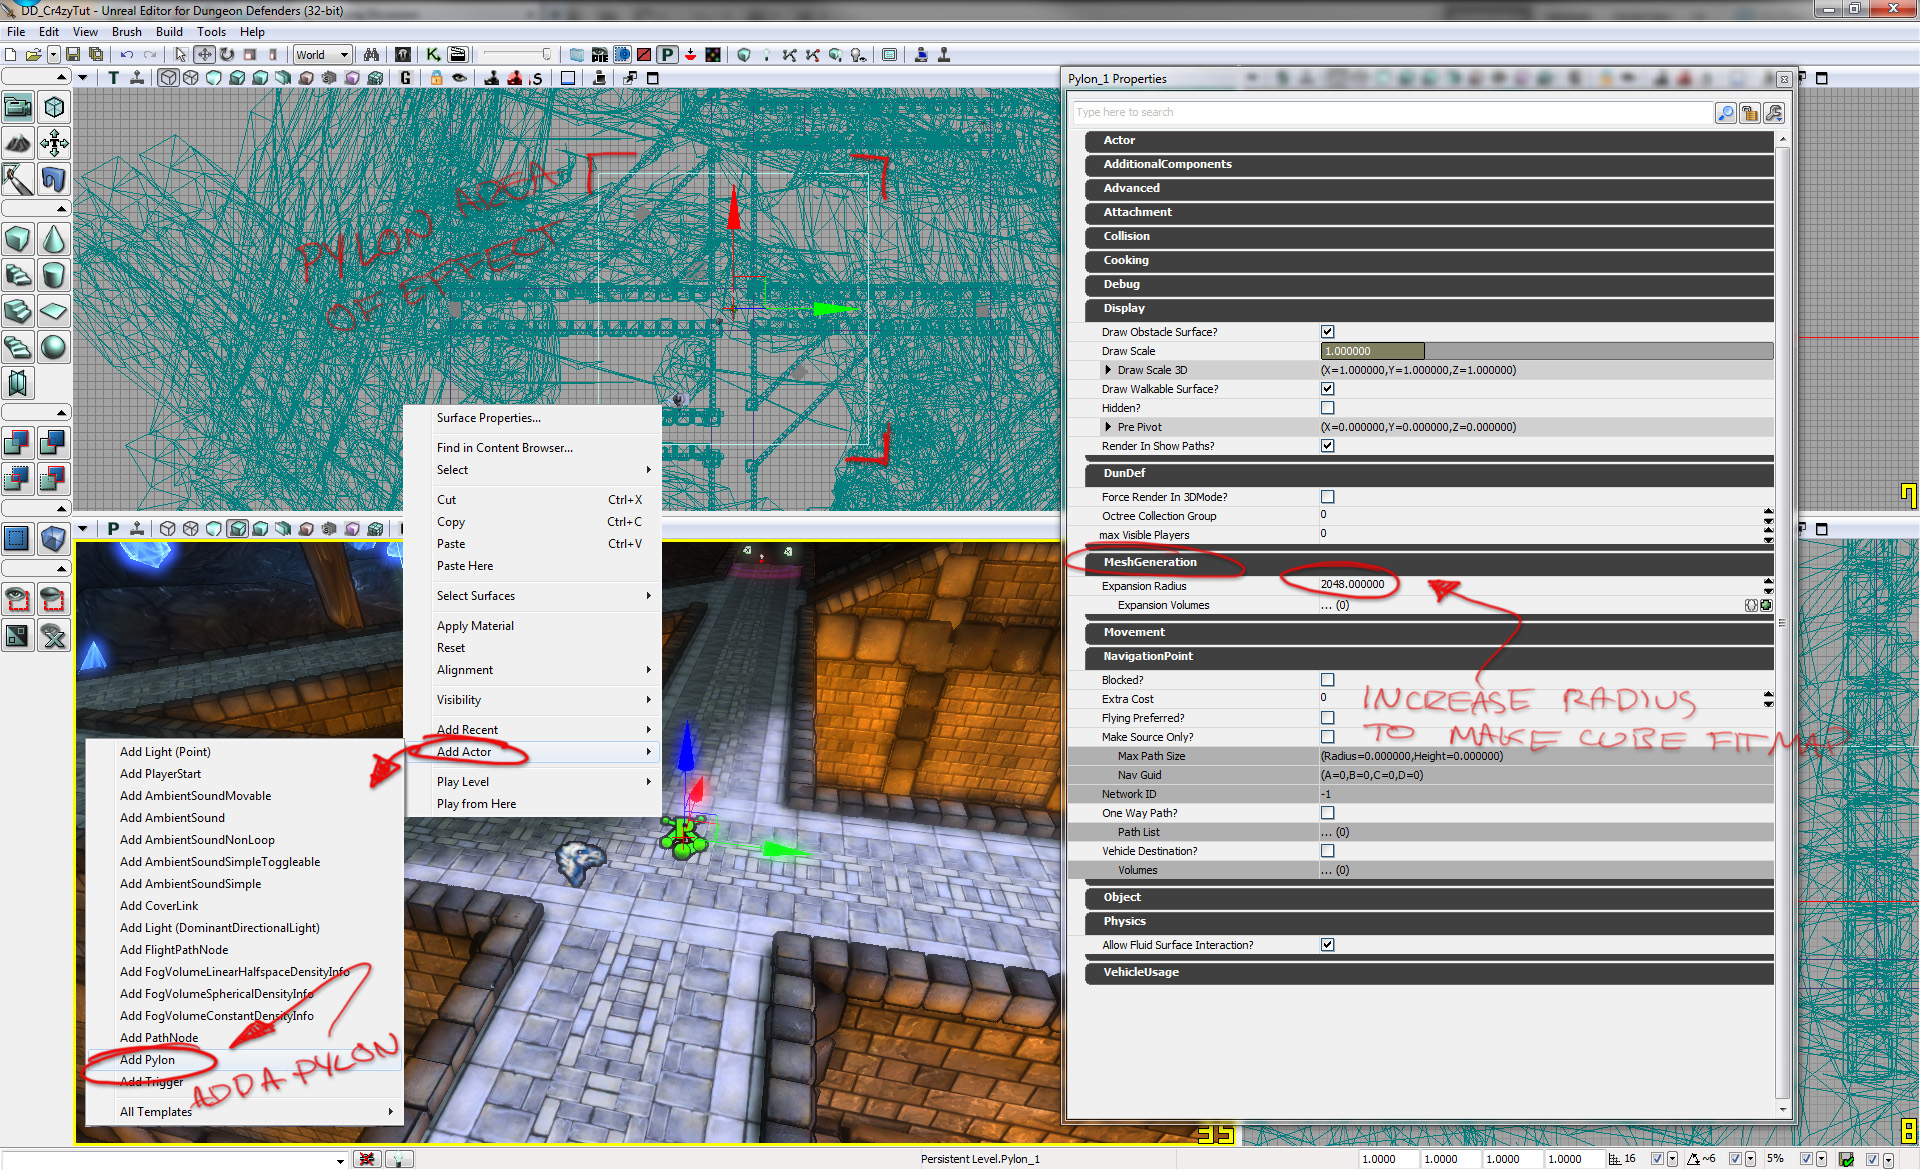
Task: Click the properties search field
Action: click(x=1391, y=113)
